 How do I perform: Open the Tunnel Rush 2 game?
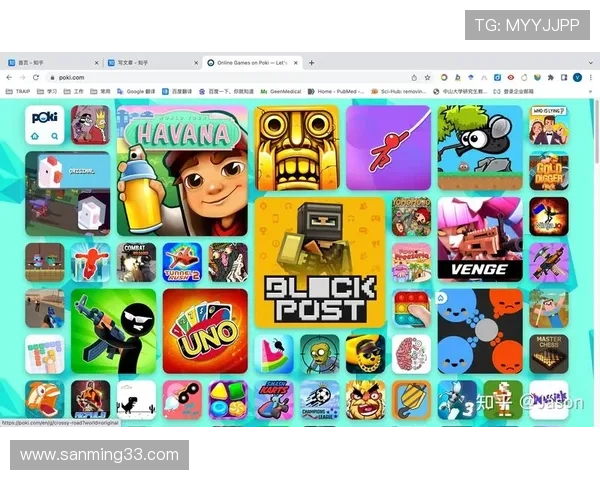[x=182, y=263]
